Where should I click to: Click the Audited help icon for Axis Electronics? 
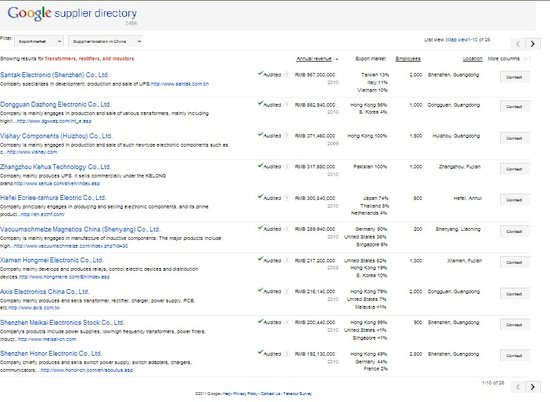(287, 292)
